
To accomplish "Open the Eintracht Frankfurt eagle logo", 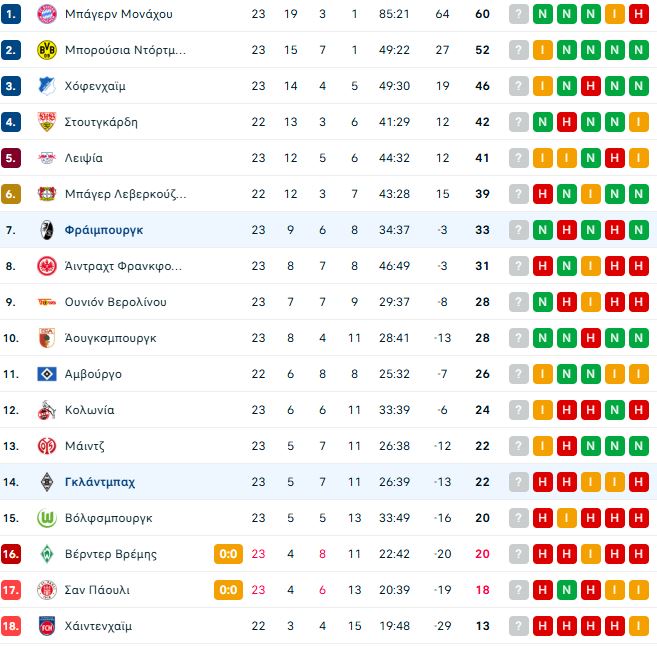I will point(45,266).
